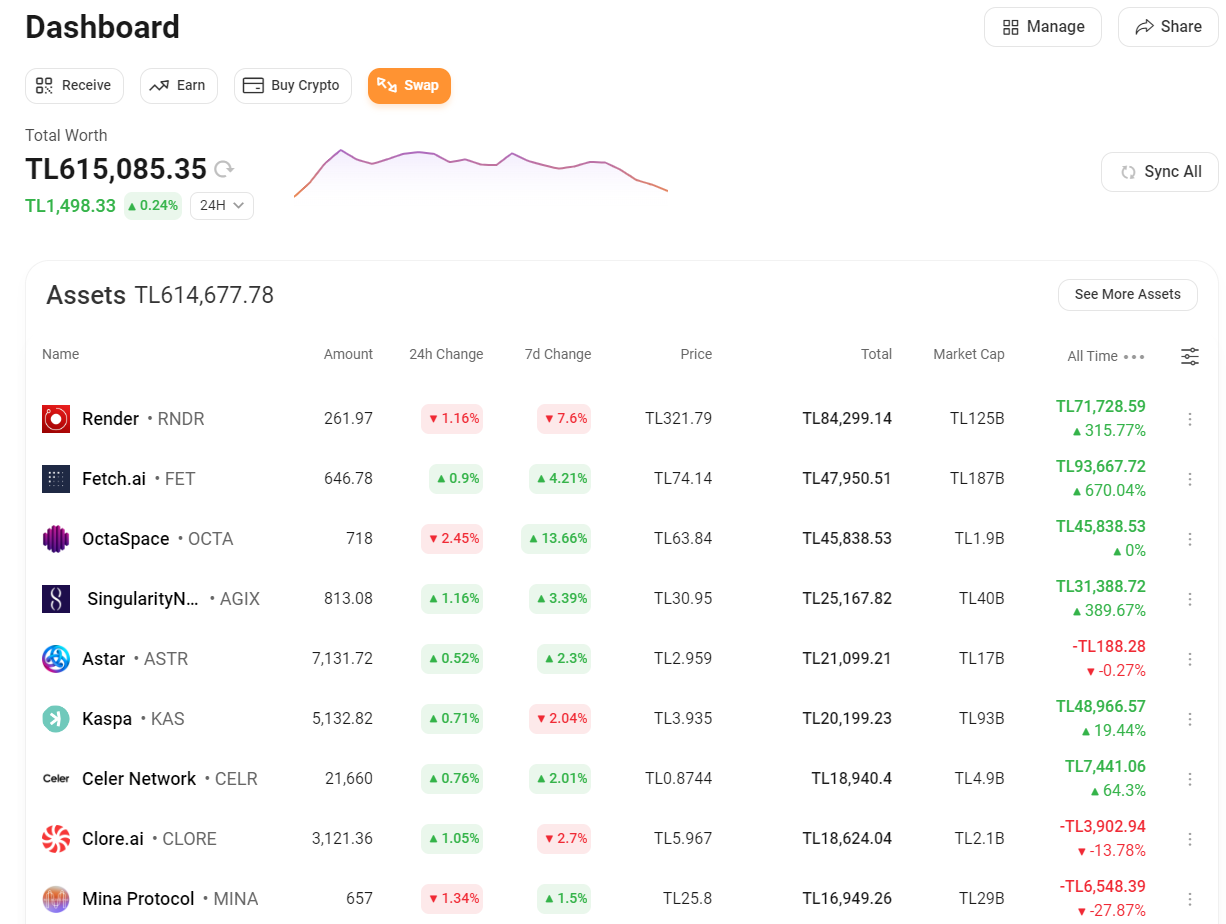Click the TL93,667.72 all-time profit value
This screenshot has height=924, width=1226.
click(1101, 466)
